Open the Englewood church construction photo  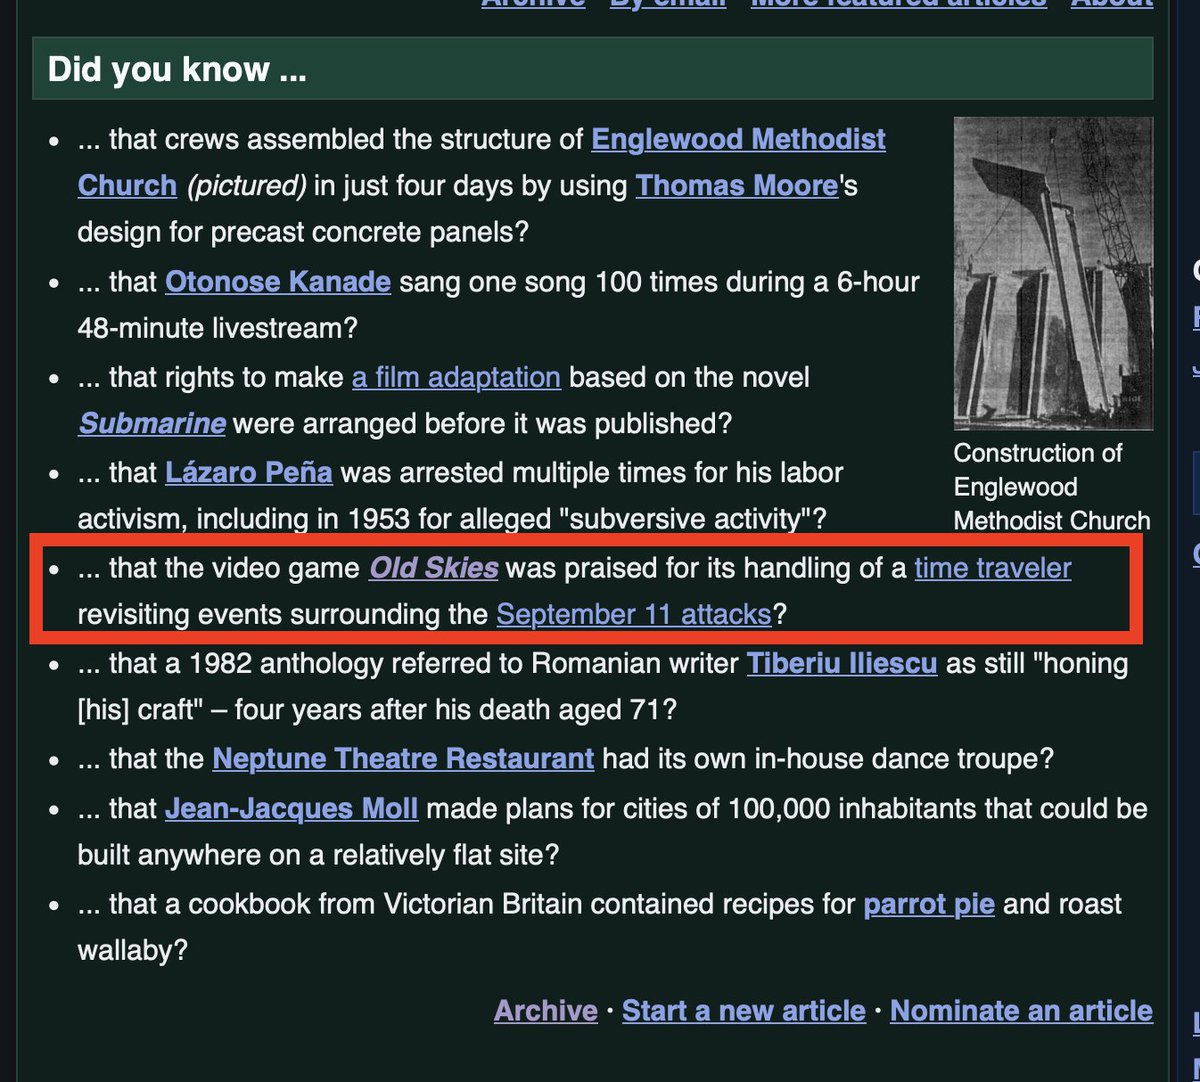pos(1053,273)
